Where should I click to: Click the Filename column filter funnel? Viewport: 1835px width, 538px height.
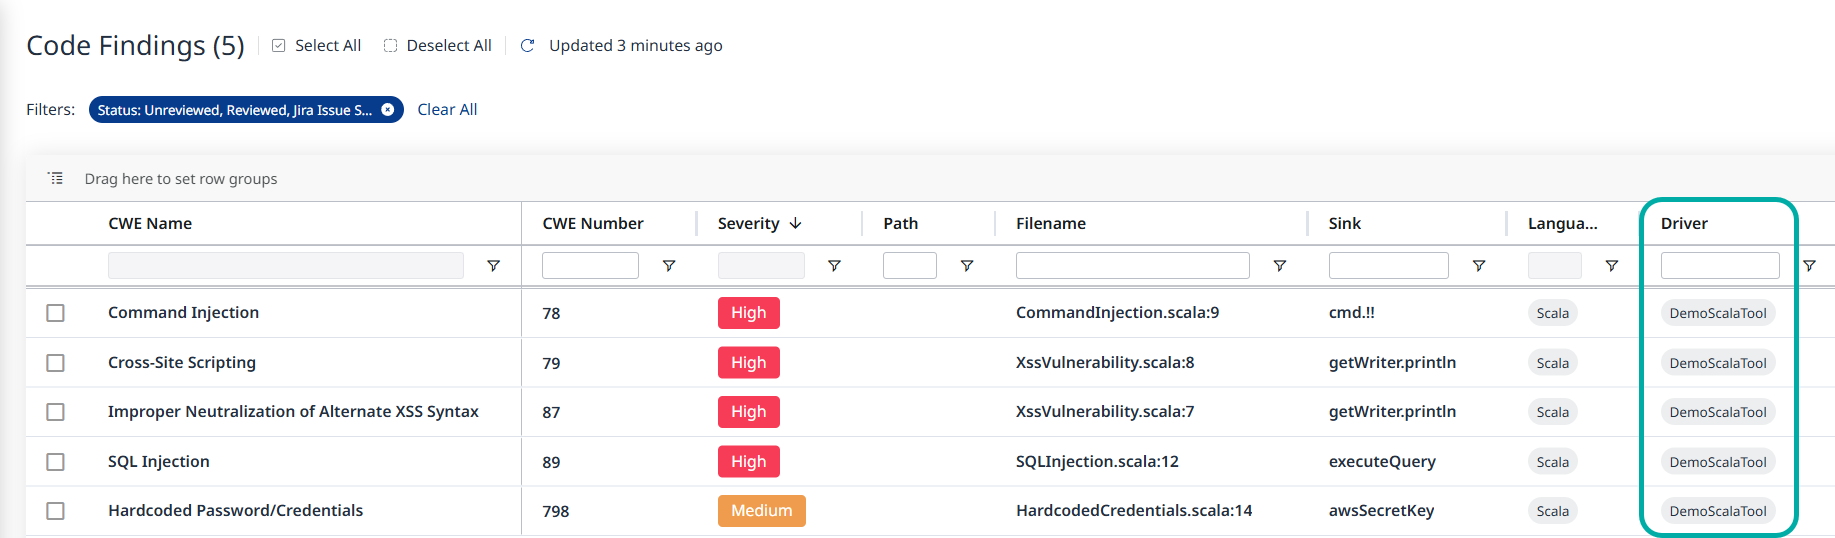pos(1279,266)
